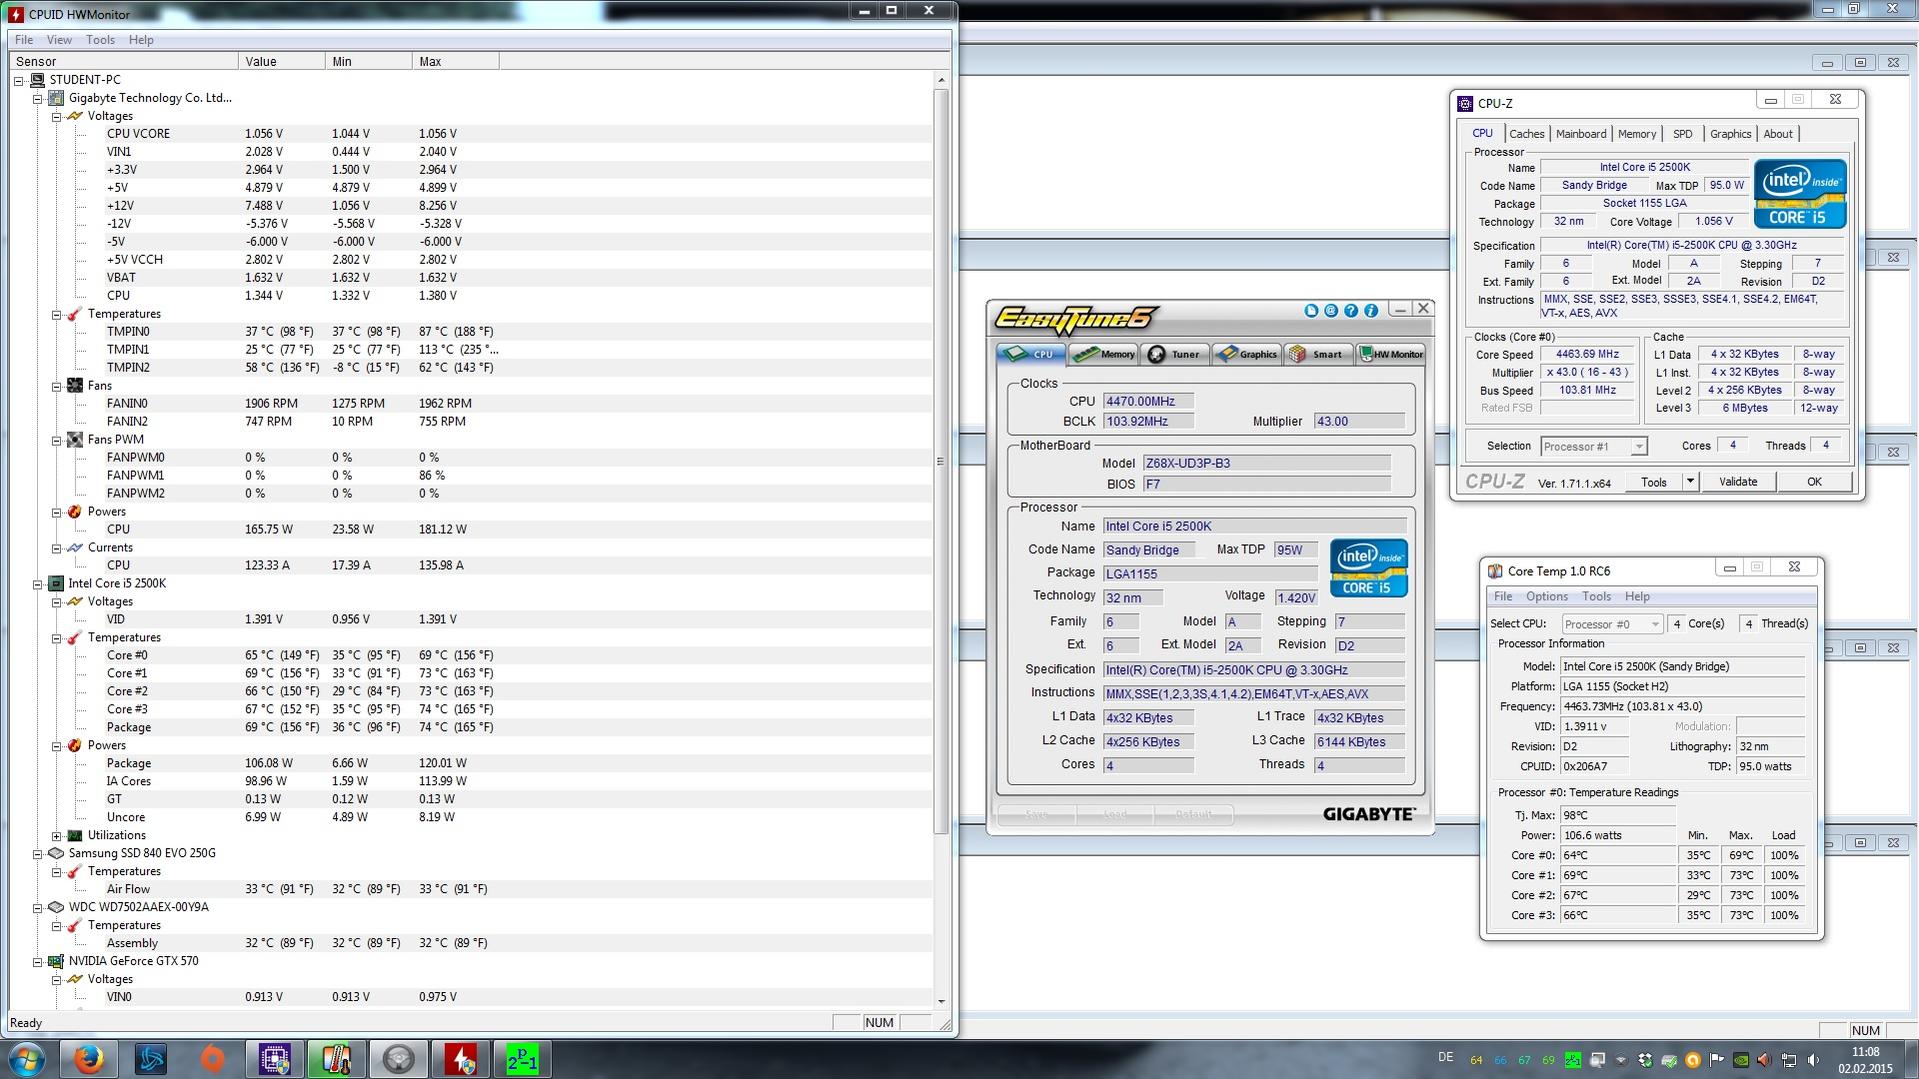Open the Origin taskbar icon
The width and height of the screenshot is (1919, 1079).
point(212,1059)
